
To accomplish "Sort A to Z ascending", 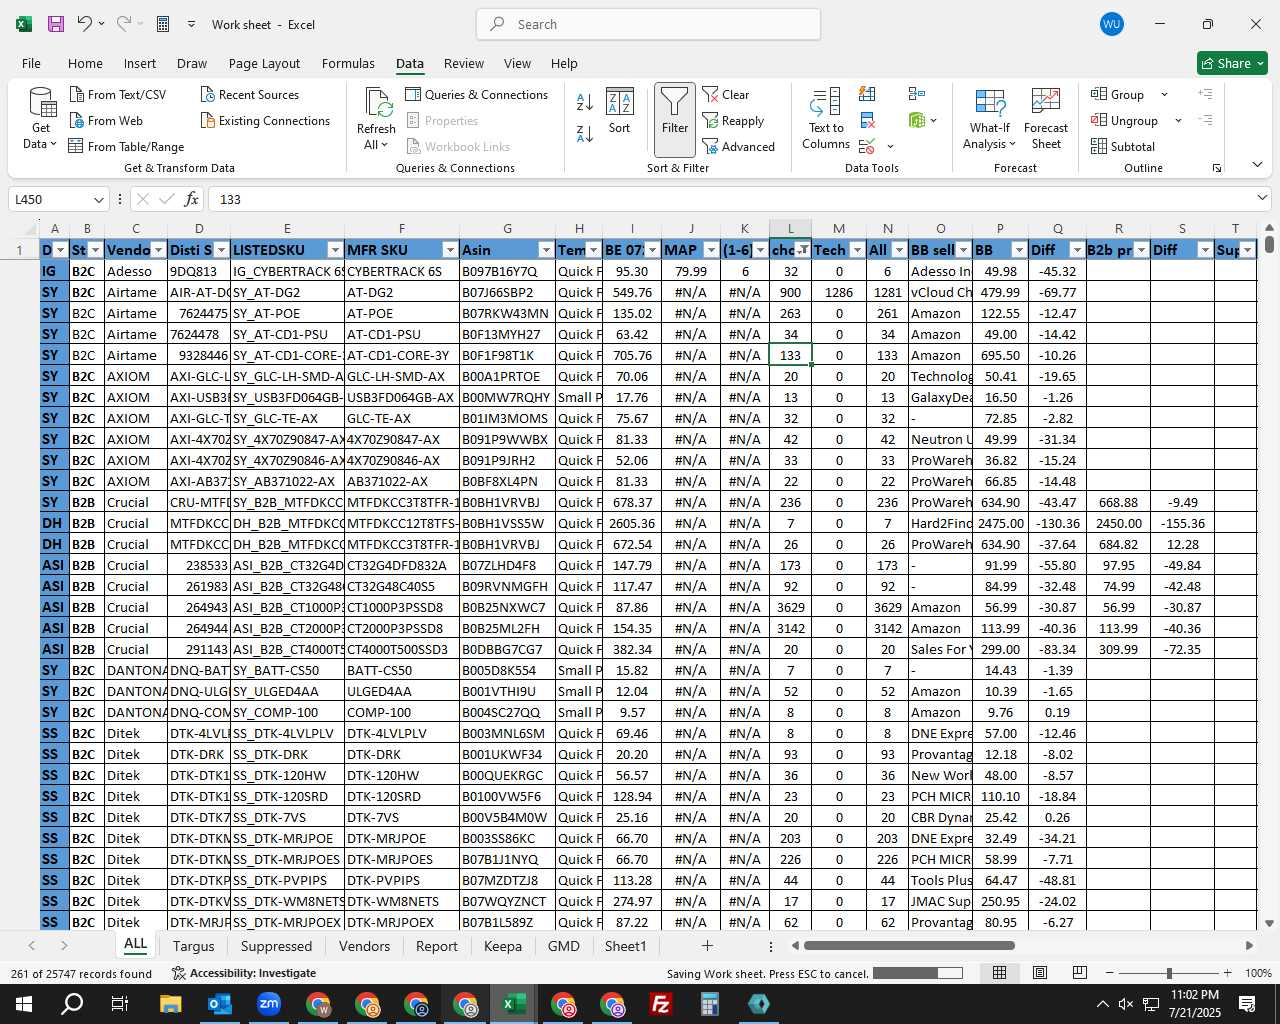I will pyautogui.click(x=585, y=101).
